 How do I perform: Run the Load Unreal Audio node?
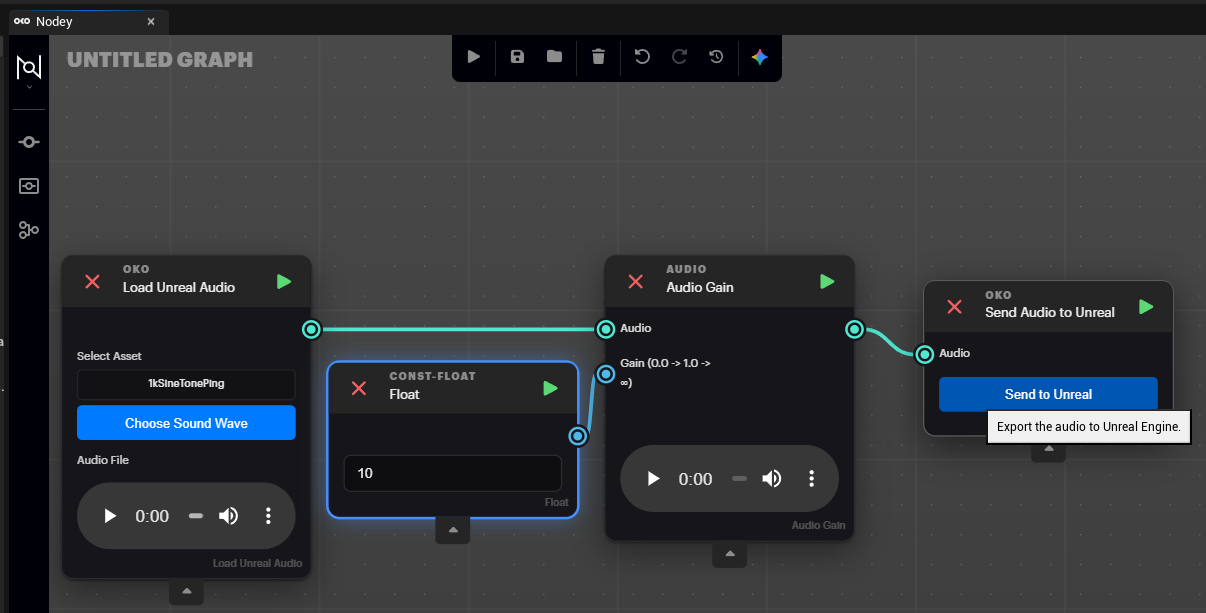[x=284, y=282]
